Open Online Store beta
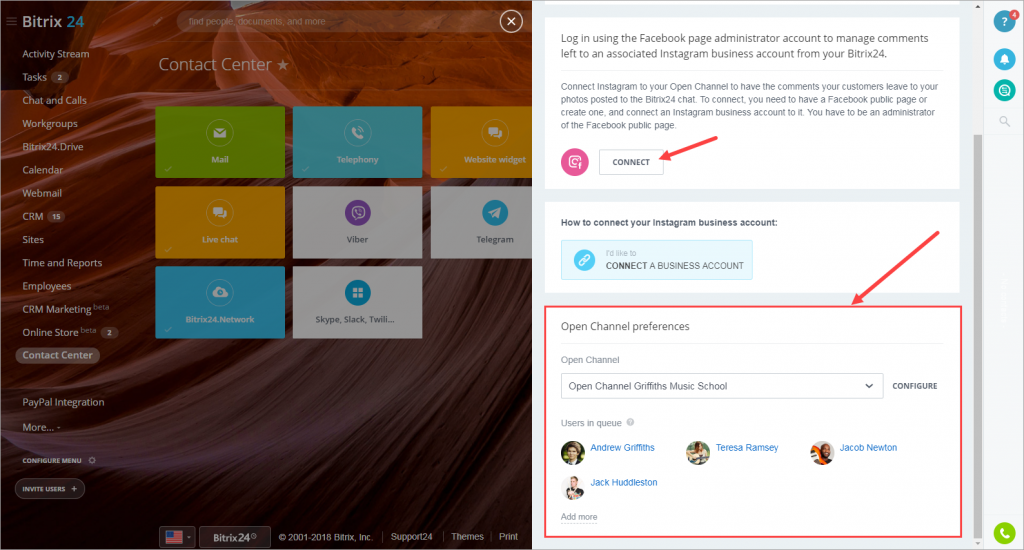The width and height of the screenshot is (1024, 550). 59,332
